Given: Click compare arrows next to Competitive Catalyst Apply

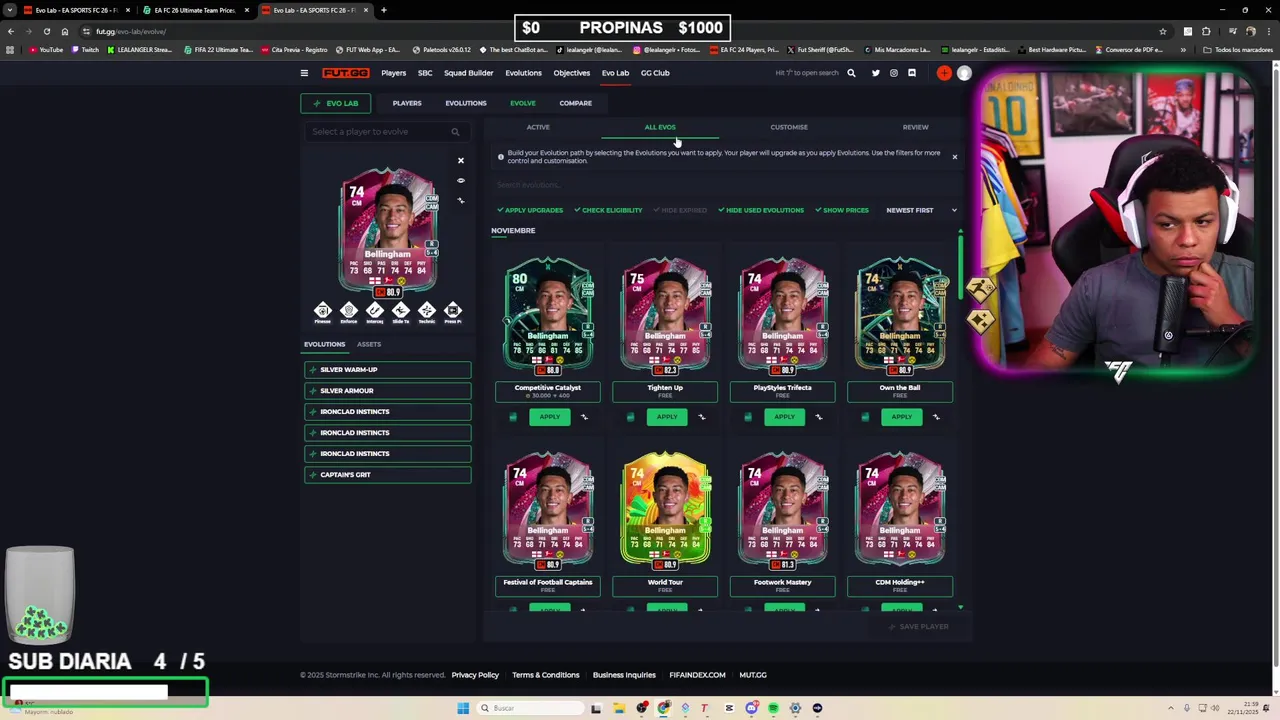Looking at the screenshot, I should coord(584,417).
